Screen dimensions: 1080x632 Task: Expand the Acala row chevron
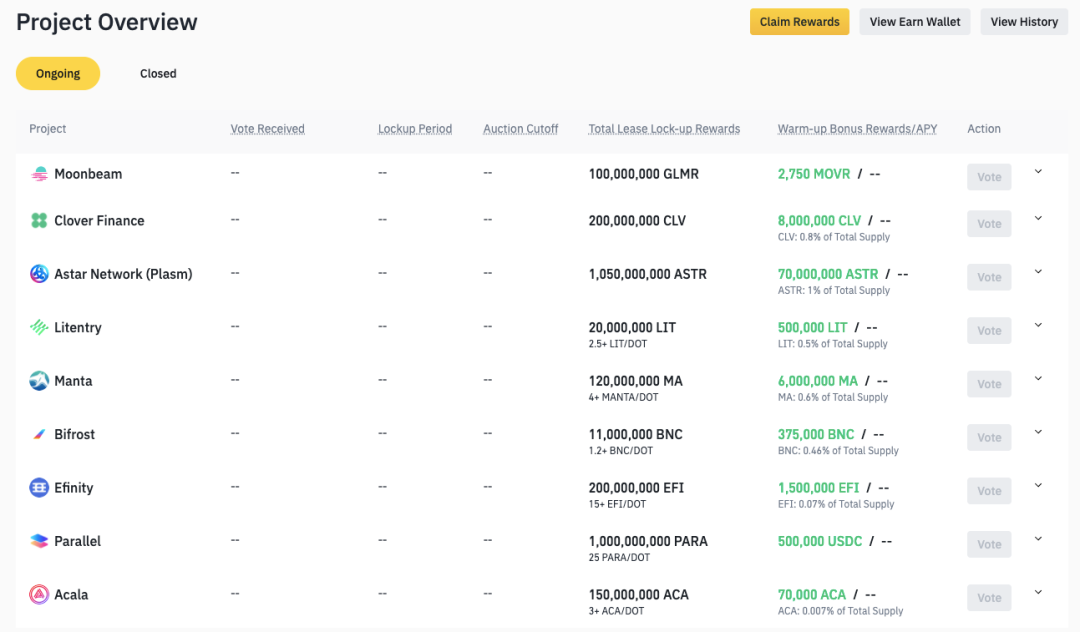[x=1038, y=592]
